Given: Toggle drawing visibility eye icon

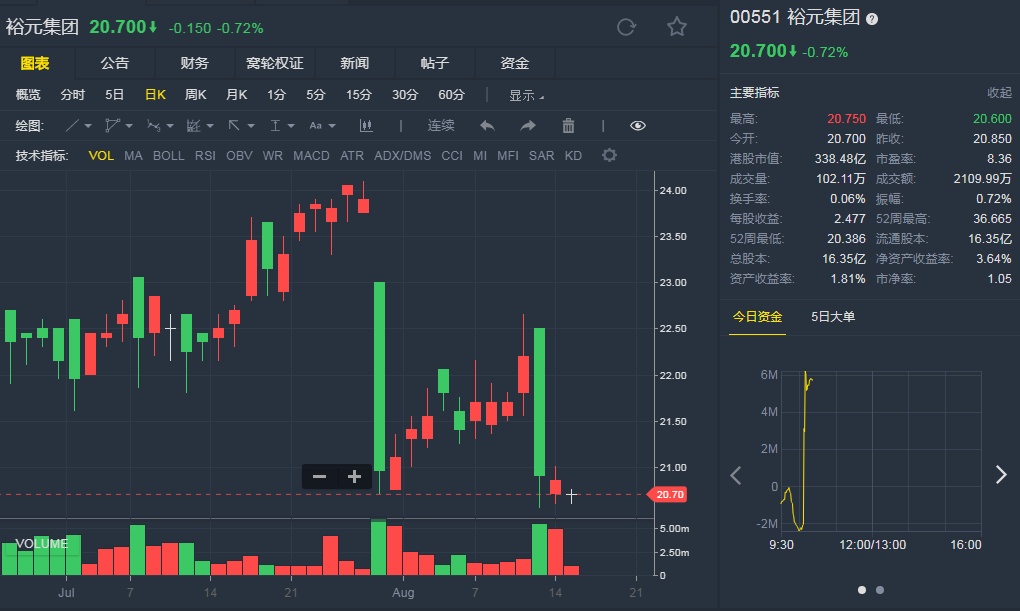Looking at the screenshot, I should (x=638, y=126).
